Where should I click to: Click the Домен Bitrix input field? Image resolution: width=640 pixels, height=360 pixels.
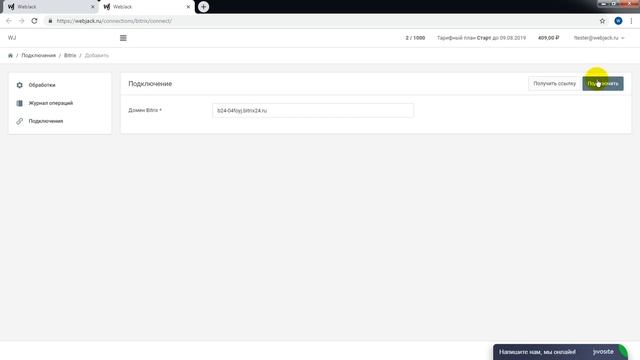(x=313, y=111)
